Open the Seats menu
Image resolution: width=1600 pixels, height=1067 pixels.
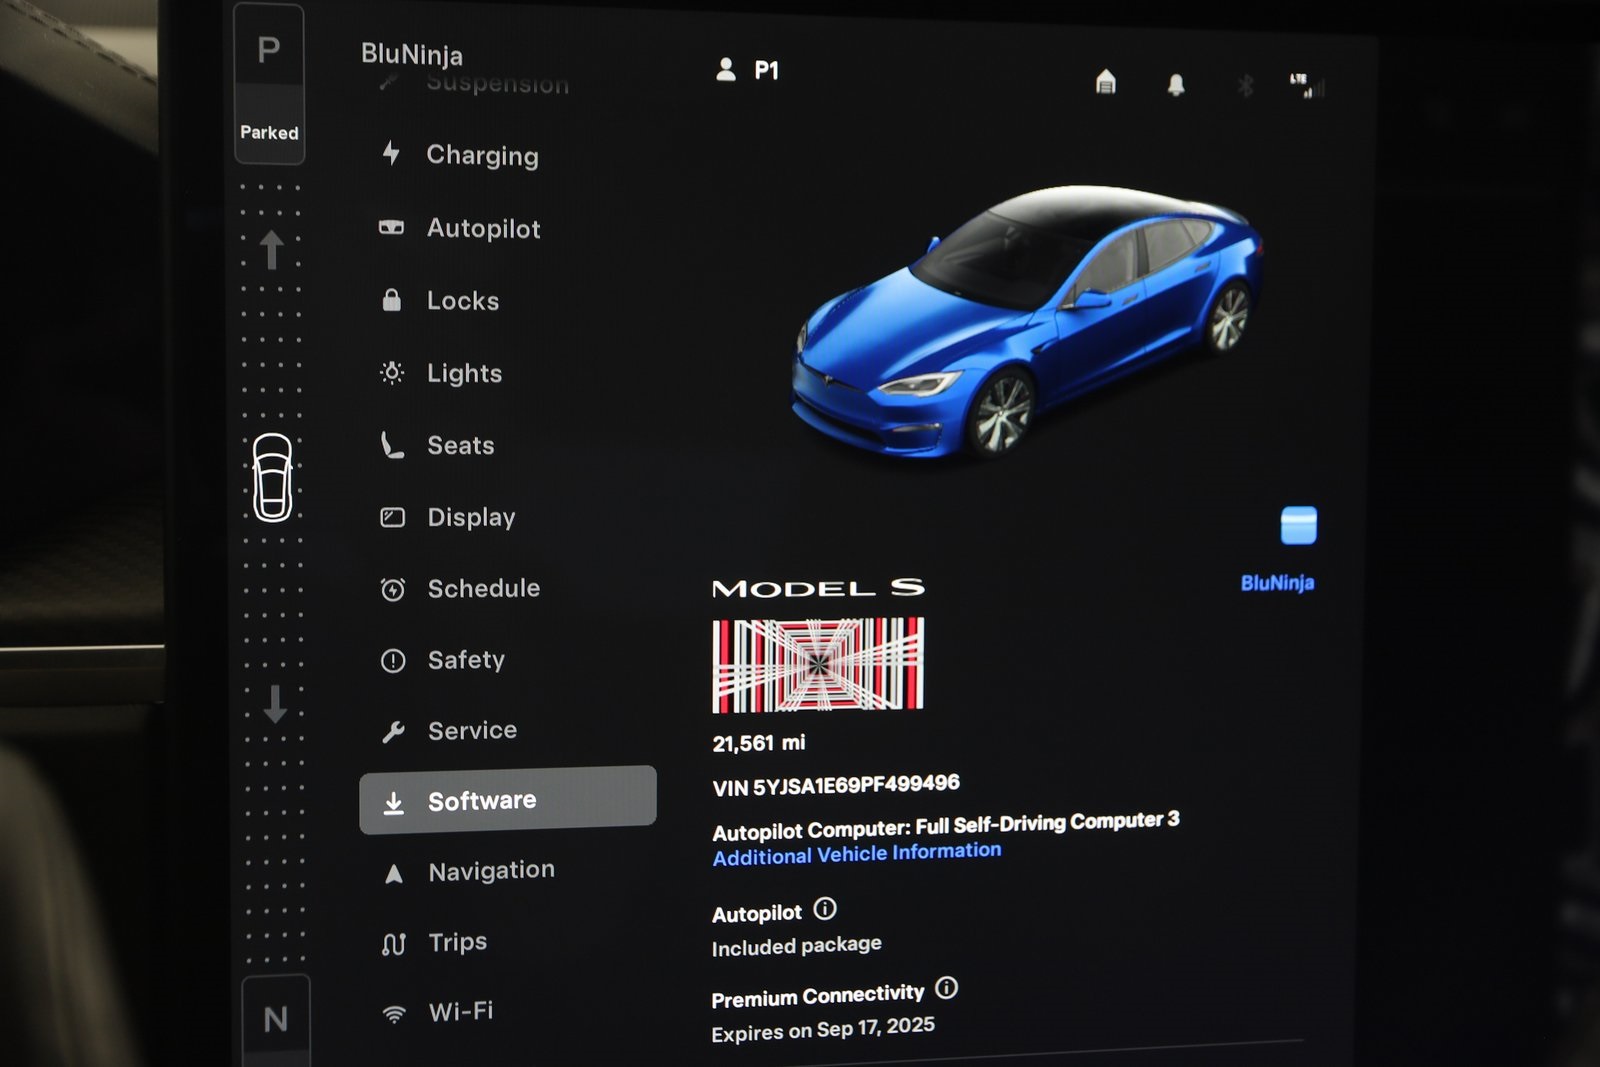tap(460, 445)
